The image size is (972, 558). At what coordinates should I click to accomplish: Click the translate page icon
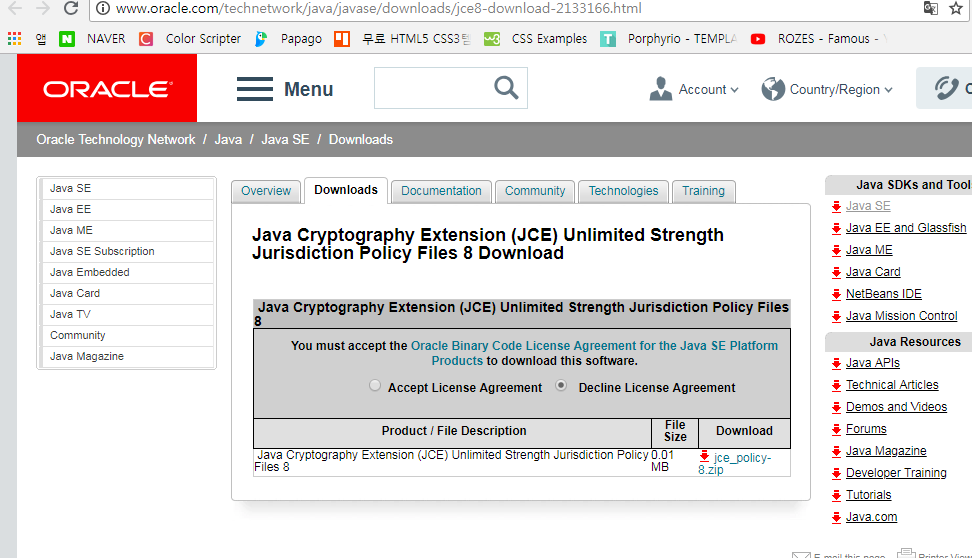930,8
